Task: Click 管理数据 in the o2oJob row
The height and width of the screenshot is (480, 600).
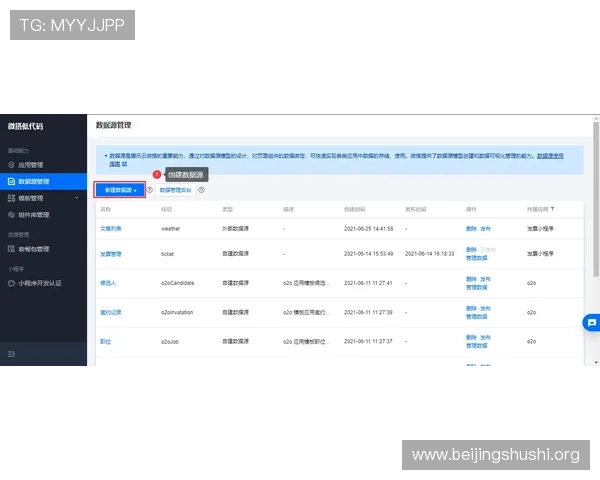Action: coord(476,345)
